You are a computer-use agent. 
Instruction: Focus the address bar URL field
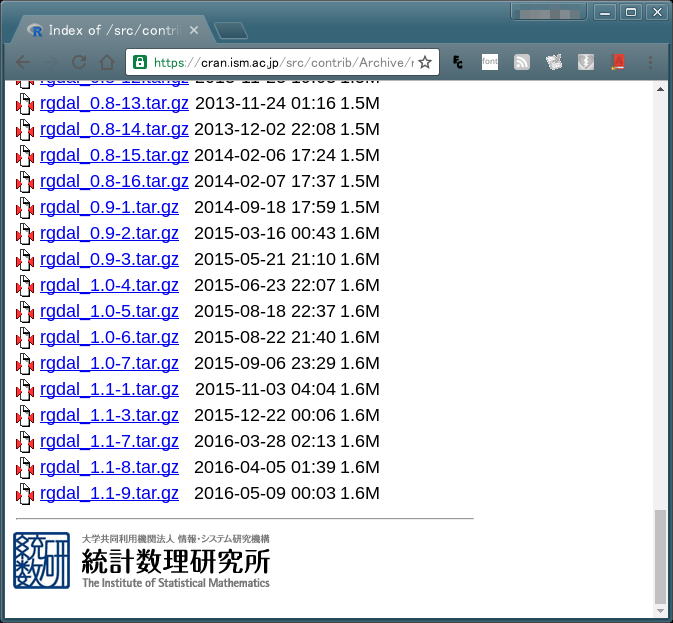point(282,63)
